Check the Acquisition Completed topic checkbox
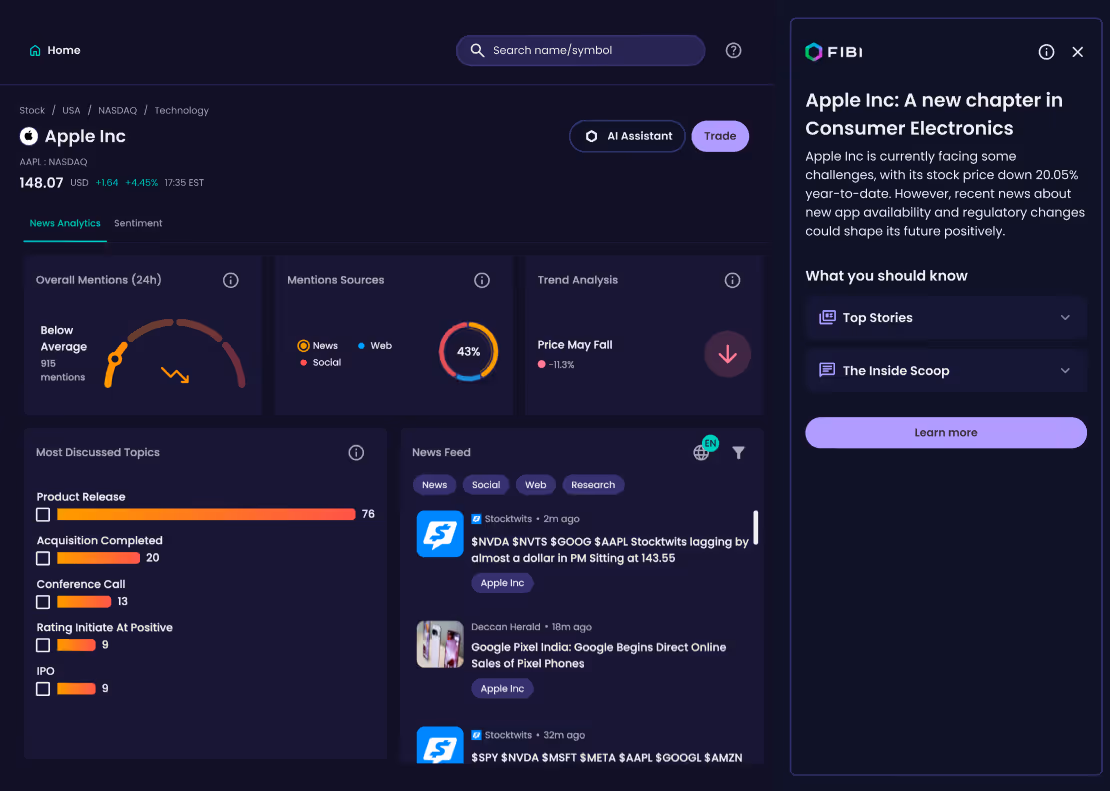 pyautogui.click(x=43, y=559)
